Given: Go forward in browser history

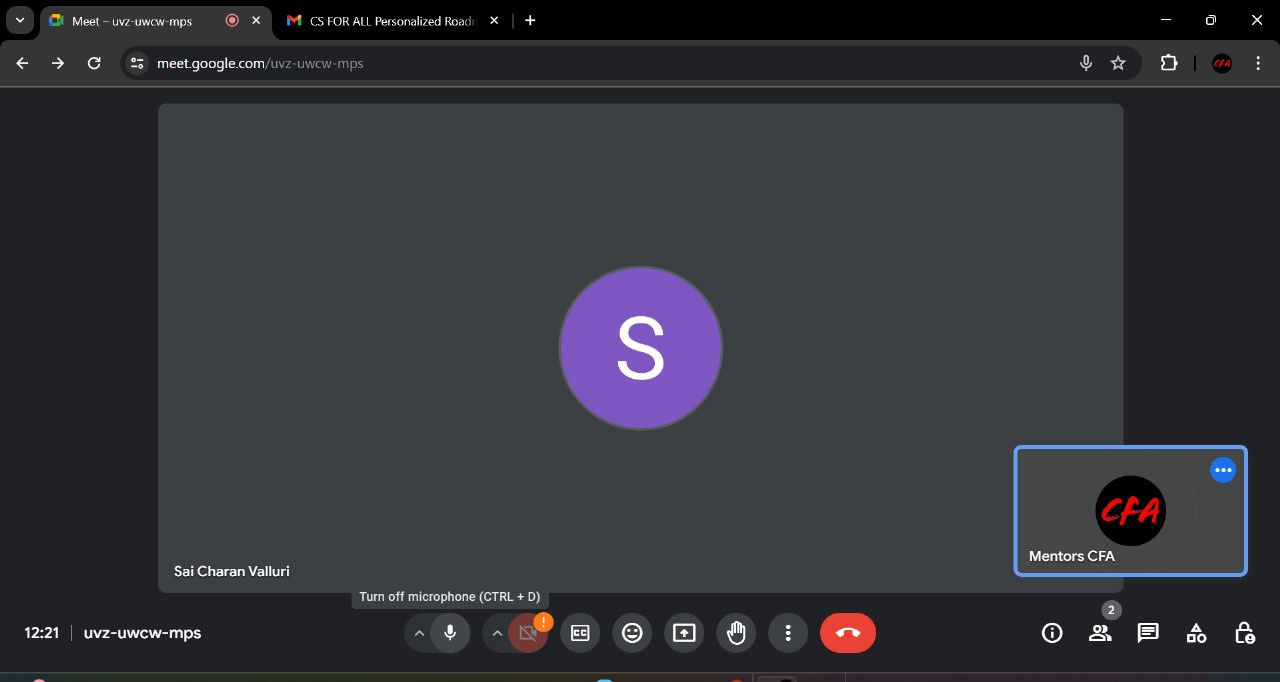Looking at the screenshot, I should pos(58,63).
